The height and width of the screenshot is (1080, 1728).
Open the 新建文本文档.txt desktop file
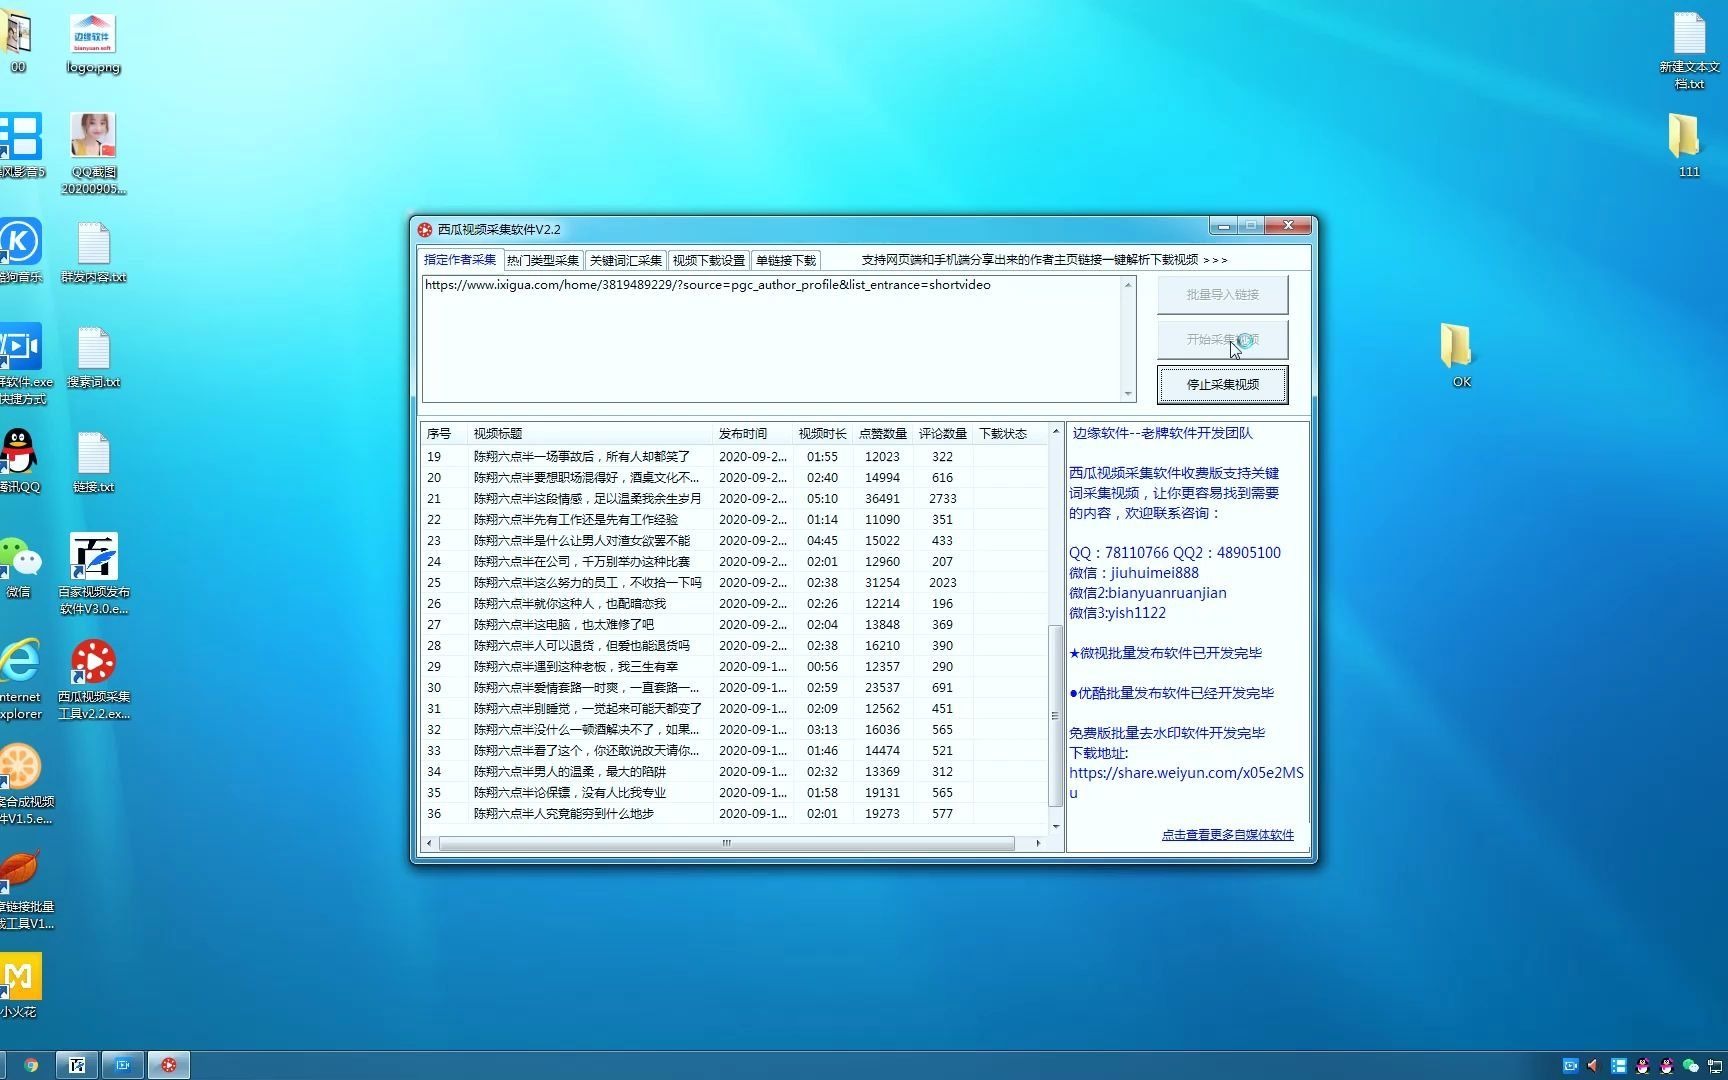pyautogui.click(x=1689, y=50)
